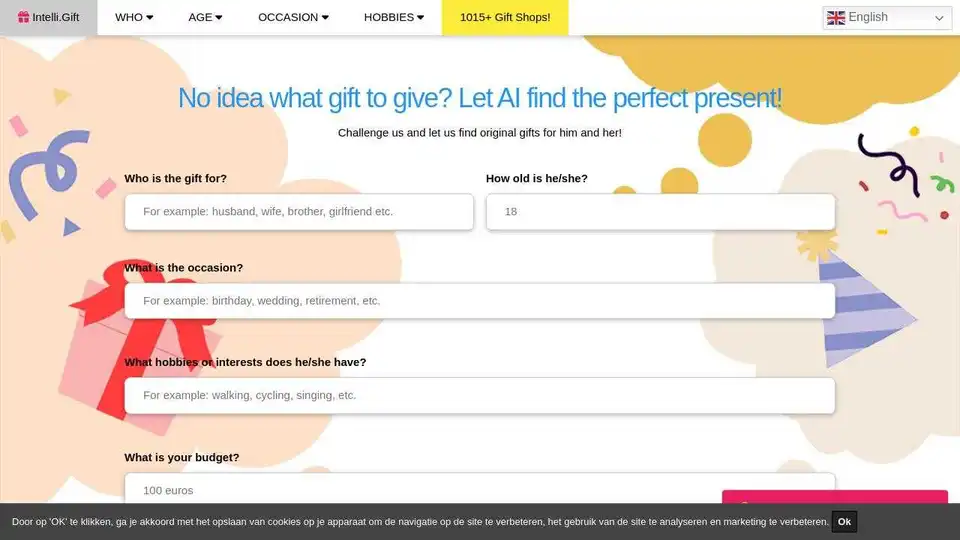Image resolution: width=960 pixels, height=540 pixels.
Task: Click the UK flag icon in language selector
Action: point(836,18)
